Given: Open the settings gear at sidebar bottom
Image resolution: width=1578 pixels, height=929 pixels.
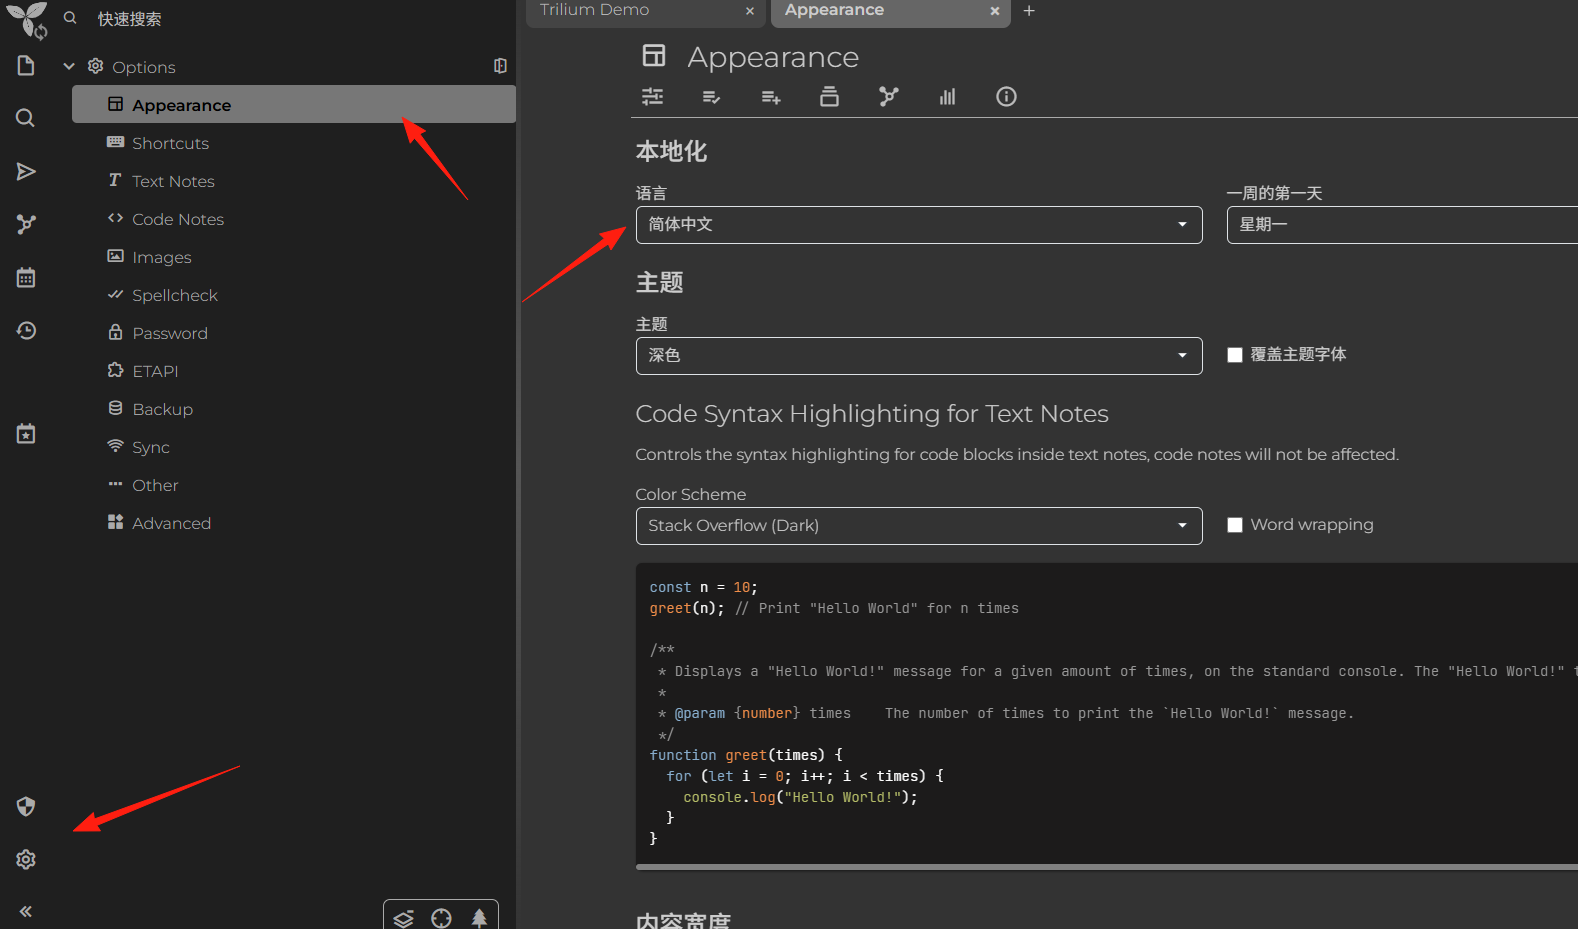Looking at the screenshot, I should 26,859.
